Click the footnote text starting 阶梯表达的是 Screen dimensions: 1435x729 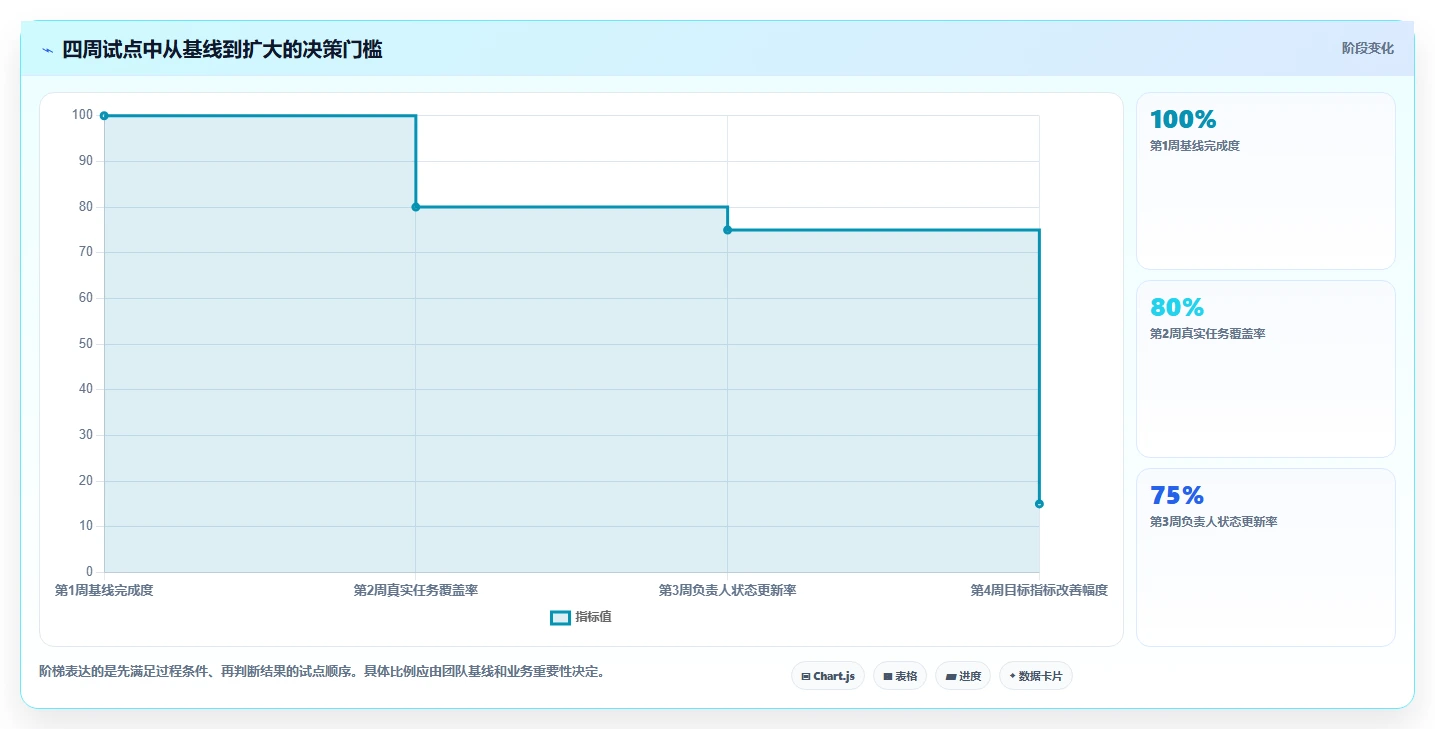pos(322,671)
